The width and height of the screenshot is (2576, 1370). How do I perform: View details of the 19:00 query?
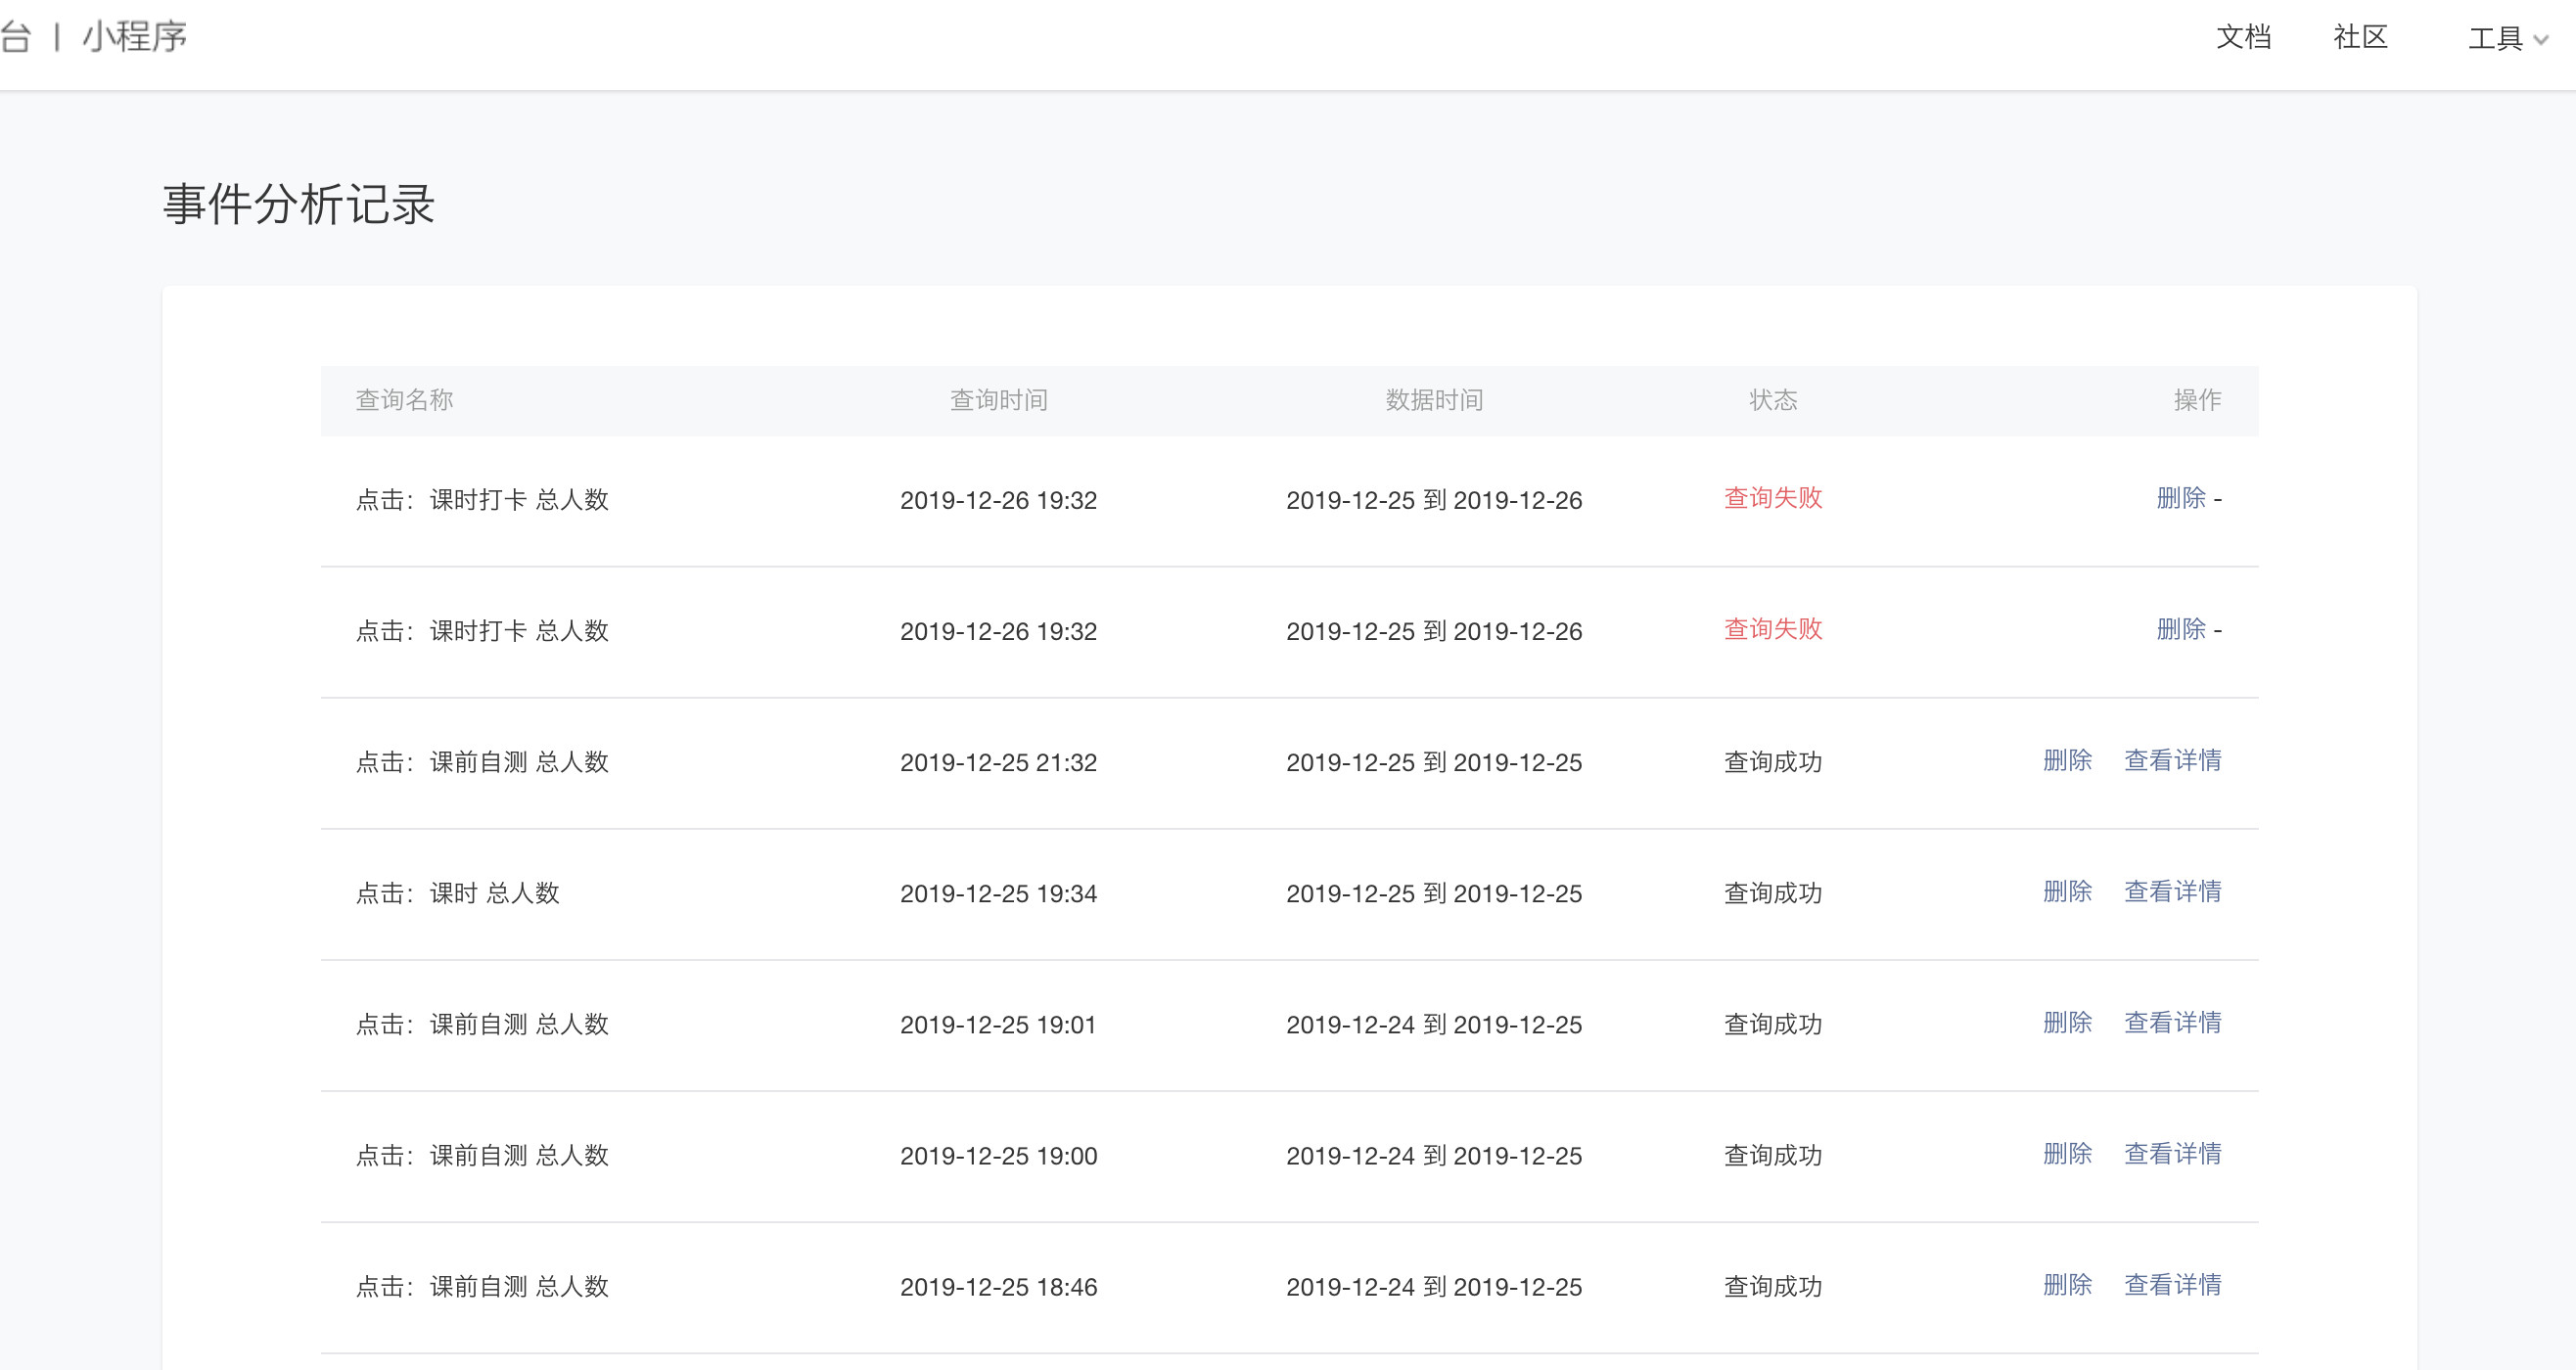coord(2172,1153)
